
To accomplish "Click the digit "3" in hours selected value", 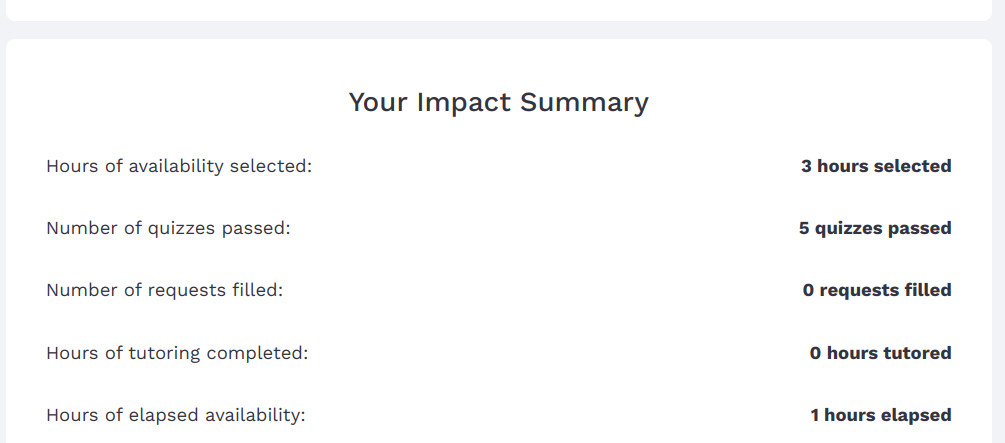I will (806, 166).
